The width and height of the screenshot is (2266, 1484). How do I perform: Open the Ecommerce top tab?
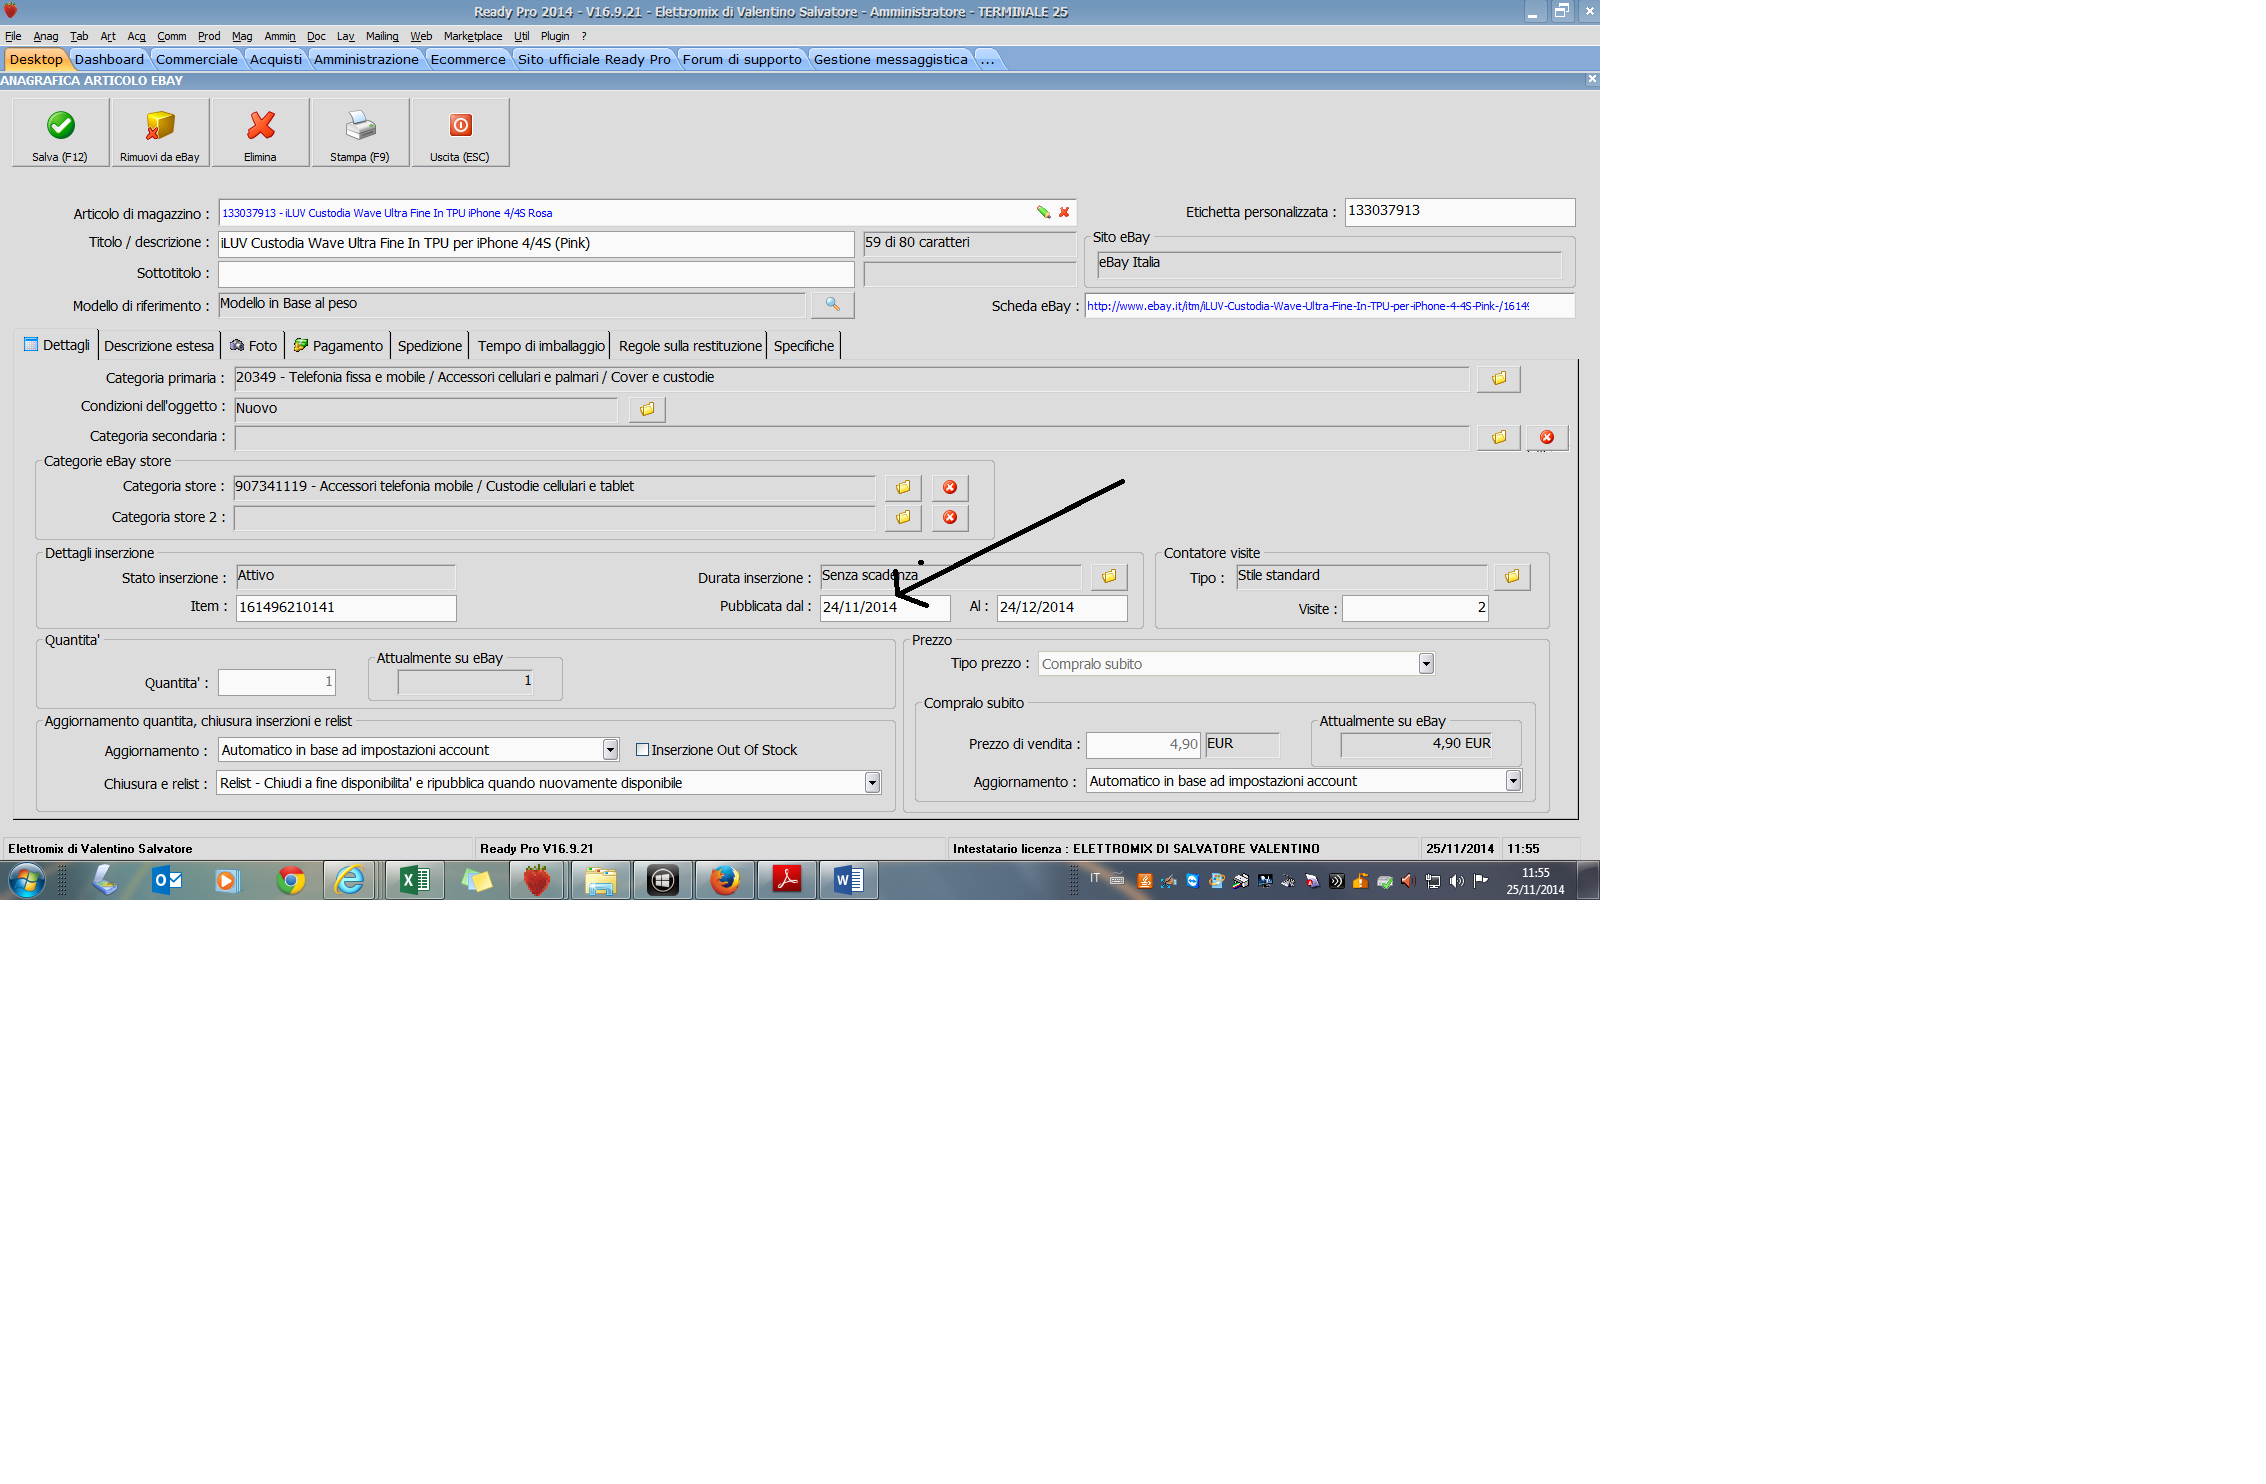[x=468, y=59]
